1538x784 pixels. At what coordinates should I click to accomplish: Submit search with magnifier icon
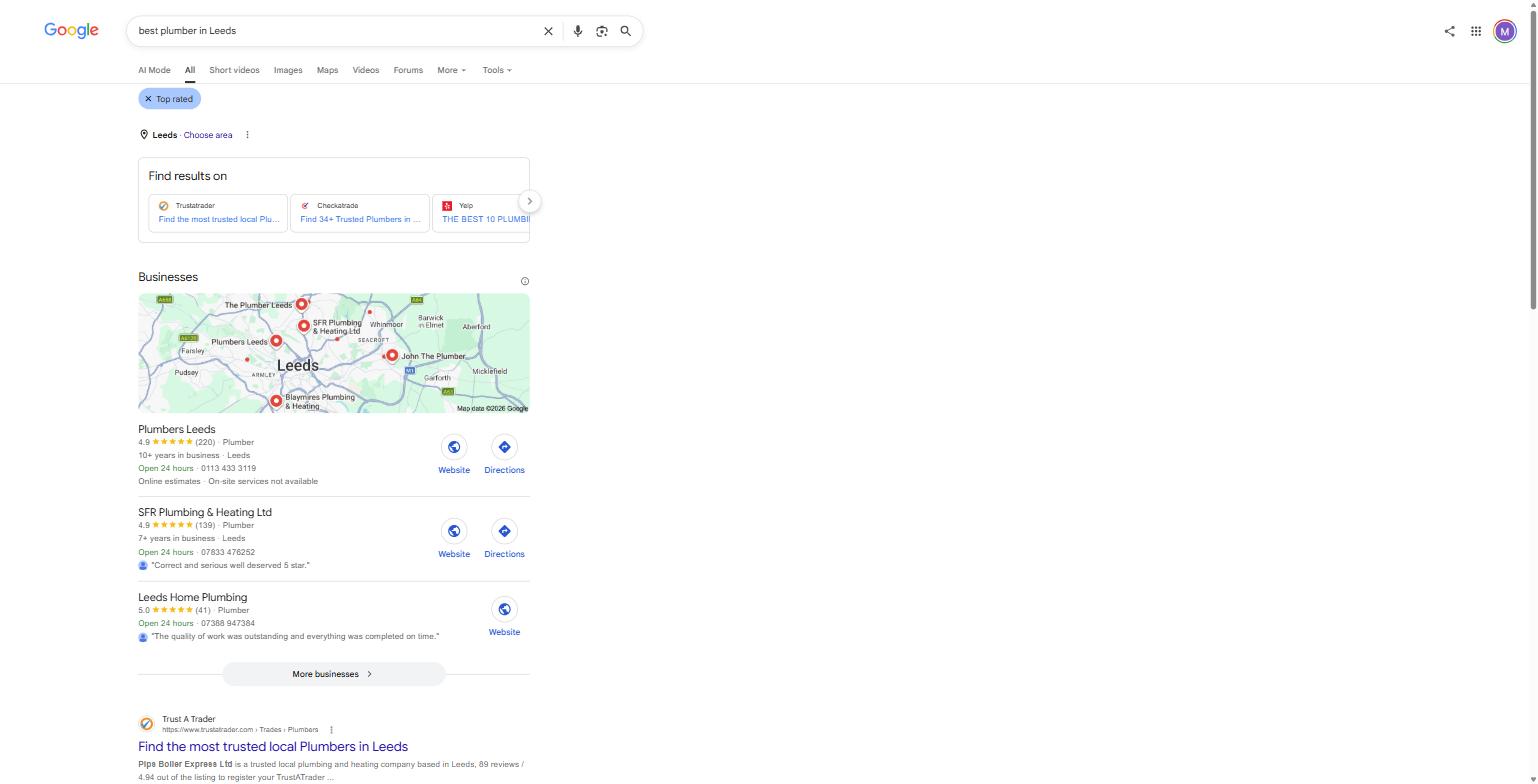click(x=626, y=31)
